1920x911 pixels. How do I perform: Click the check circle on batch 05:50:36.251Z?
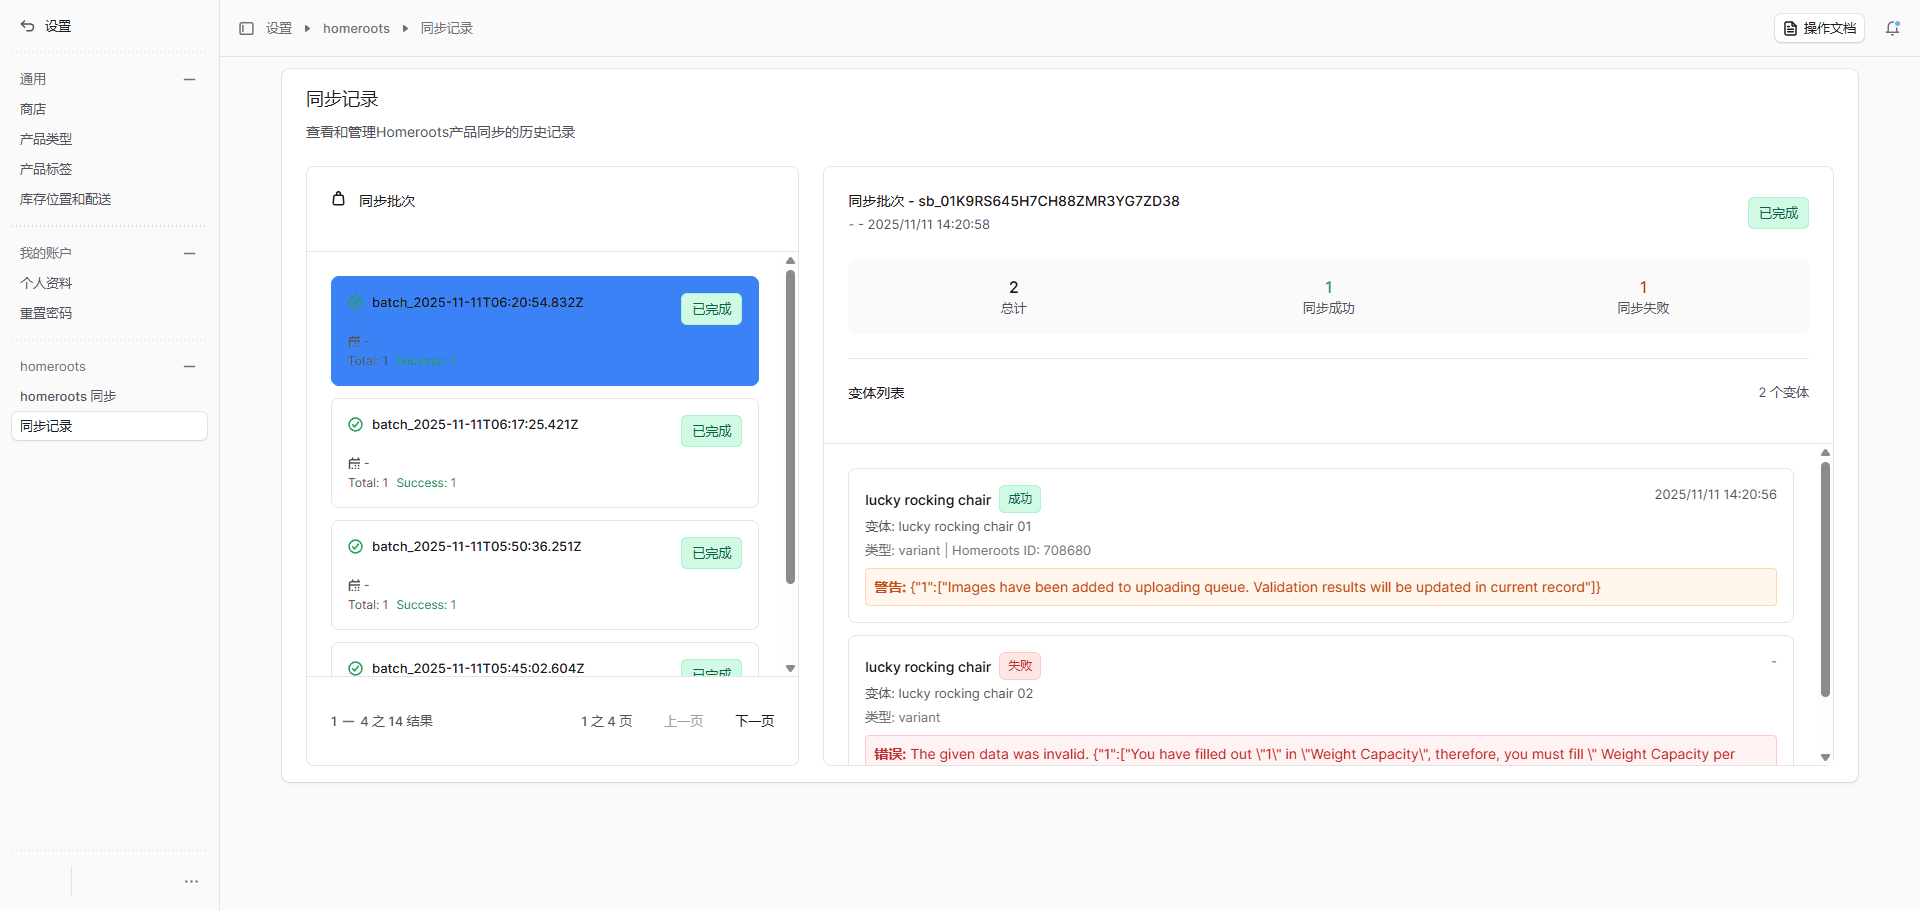pos(355,546)
